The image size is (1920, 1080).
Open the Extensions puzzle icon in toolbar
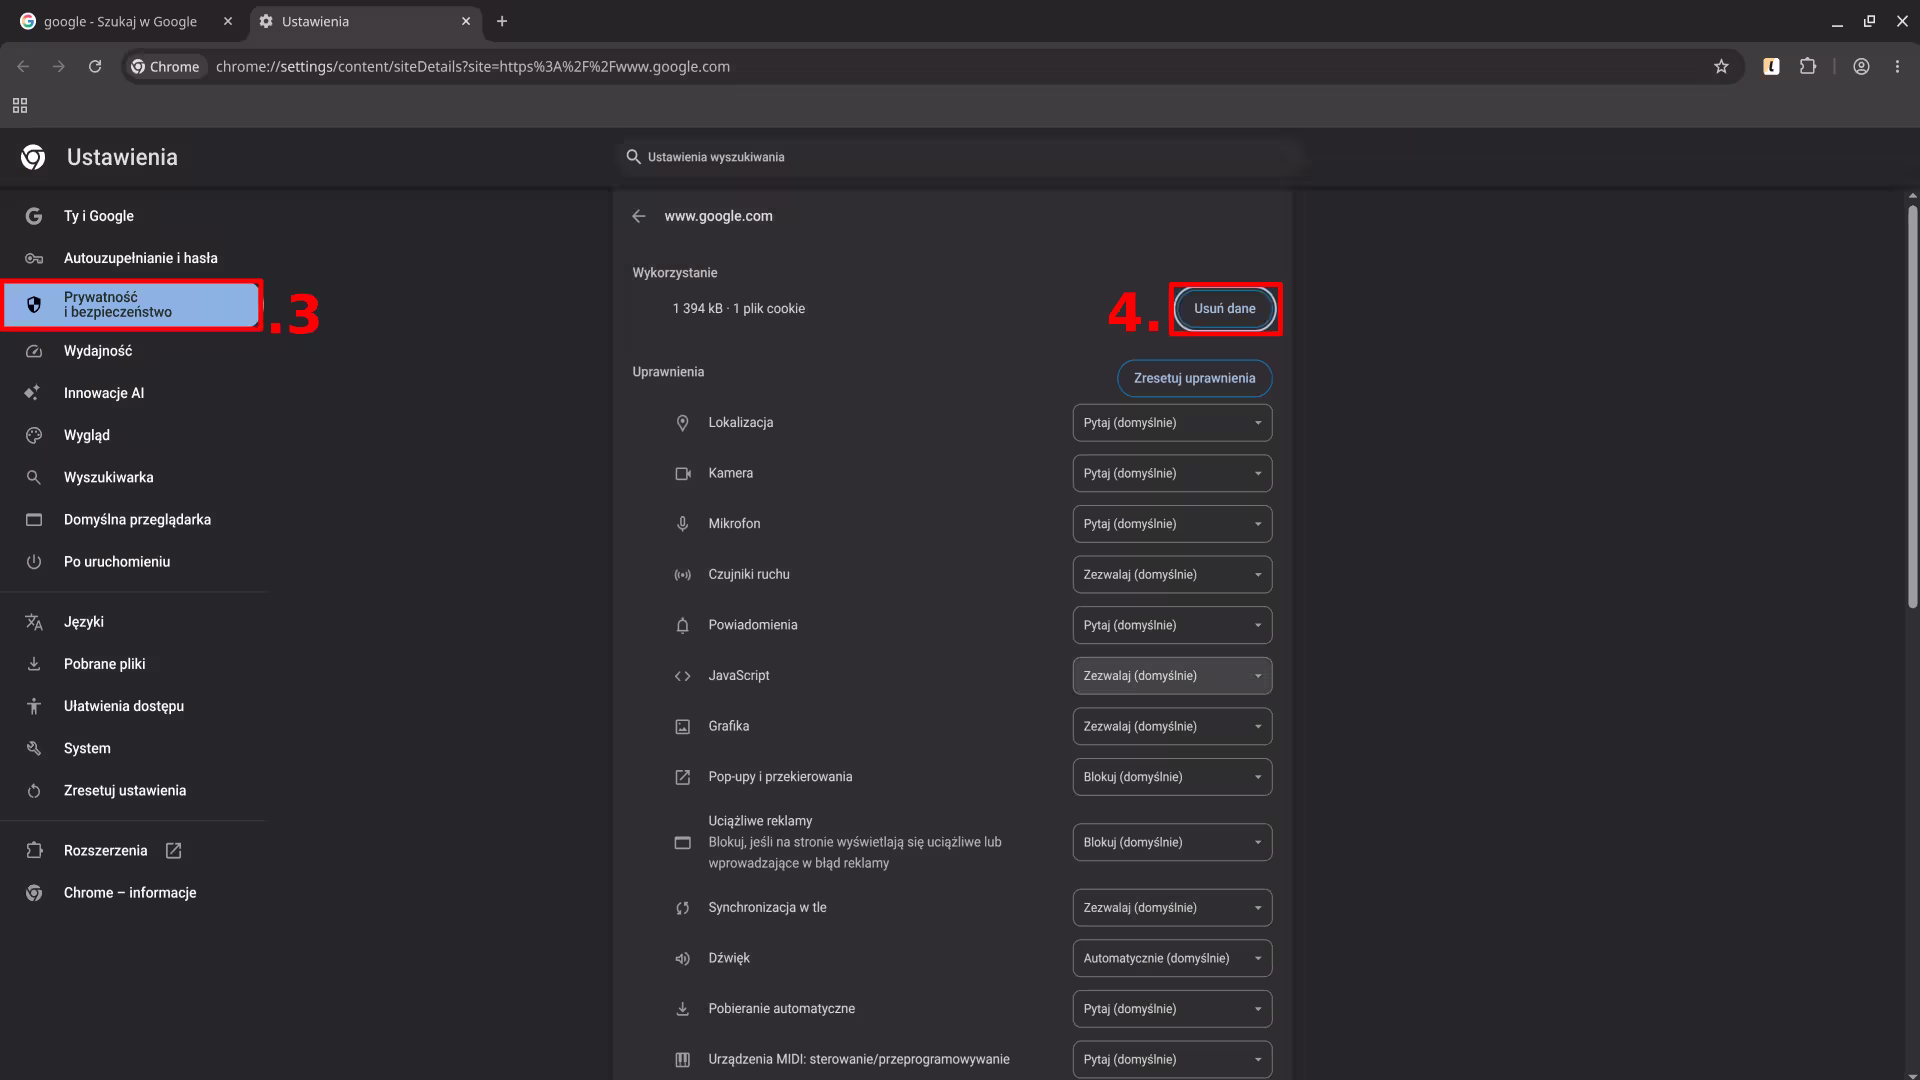[x=1808, y=66]
